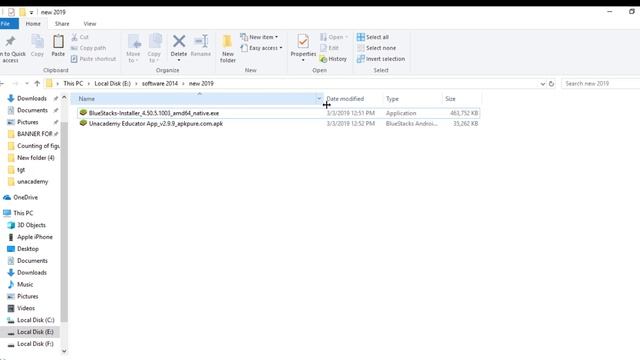Open pinned Pictures in Quick access
The width and height of the screenshot is (640, 360).
[x=27, y=122]
